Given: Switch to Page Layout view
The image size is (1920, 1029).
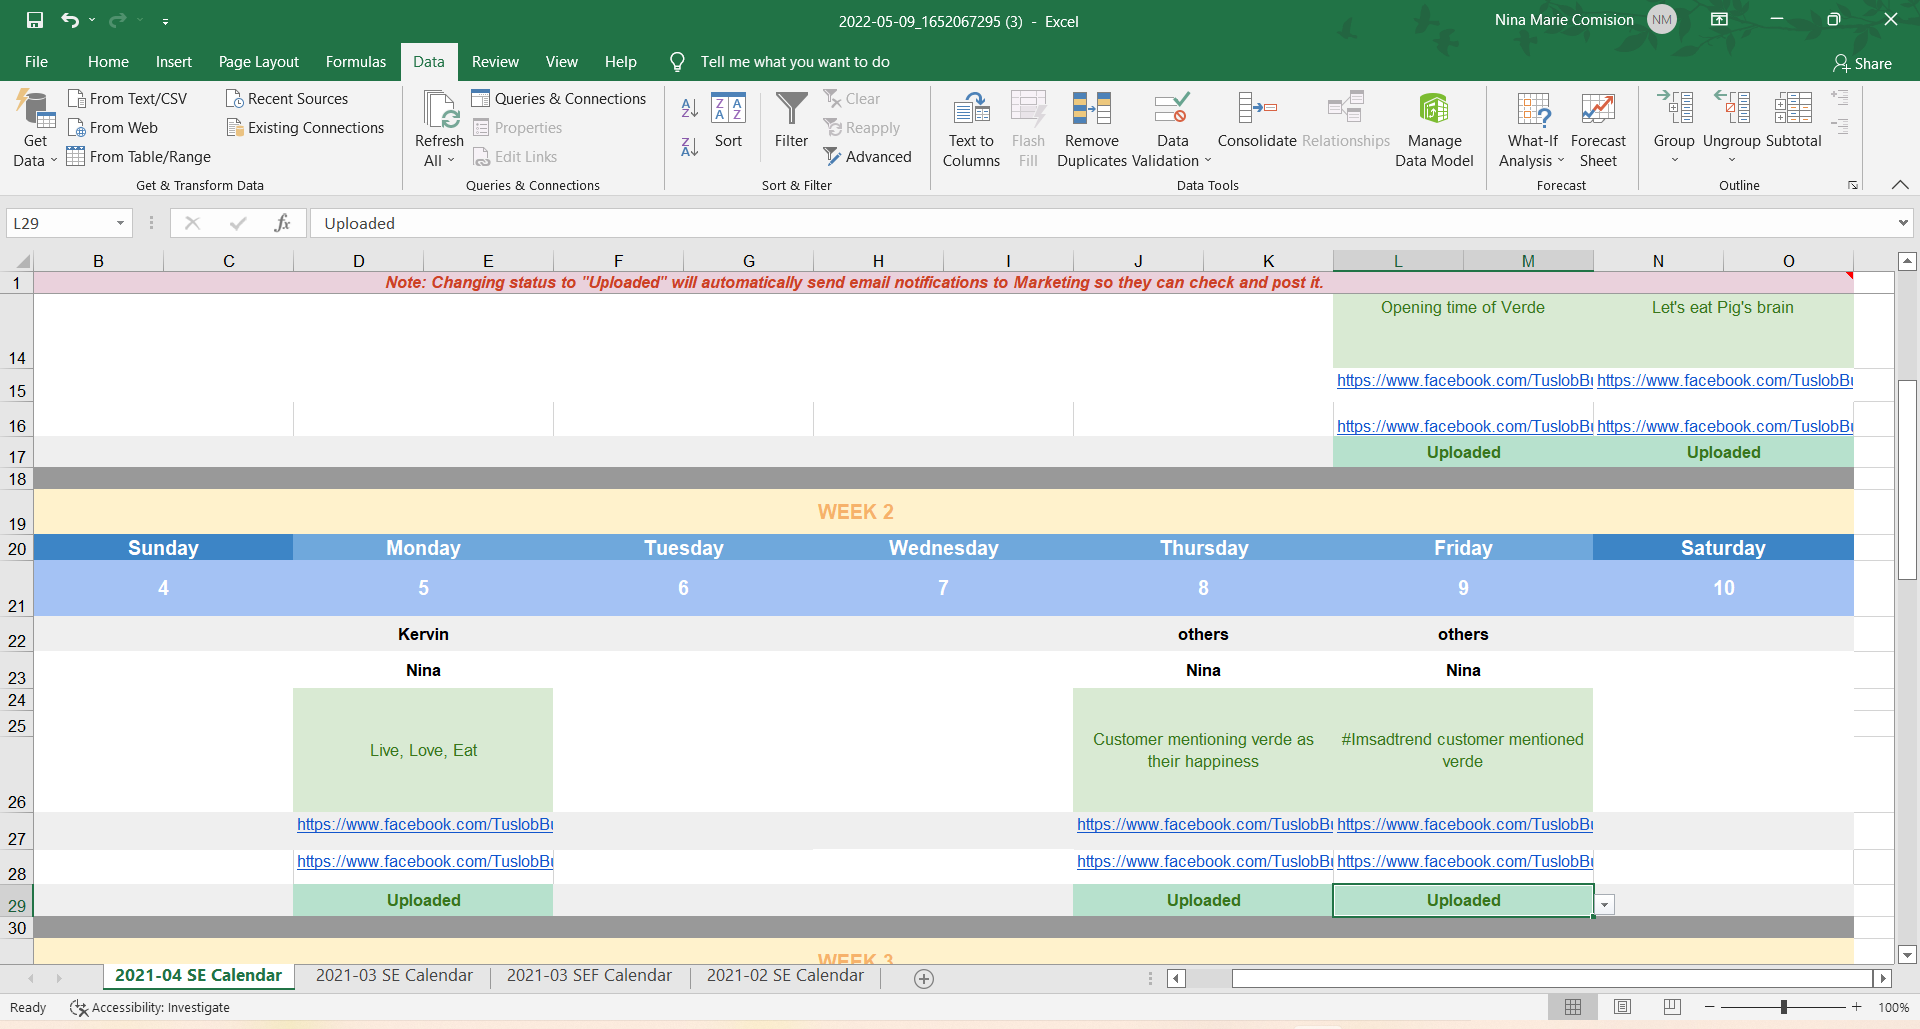Looking at the screenshot, I should click(1622, 1007).
